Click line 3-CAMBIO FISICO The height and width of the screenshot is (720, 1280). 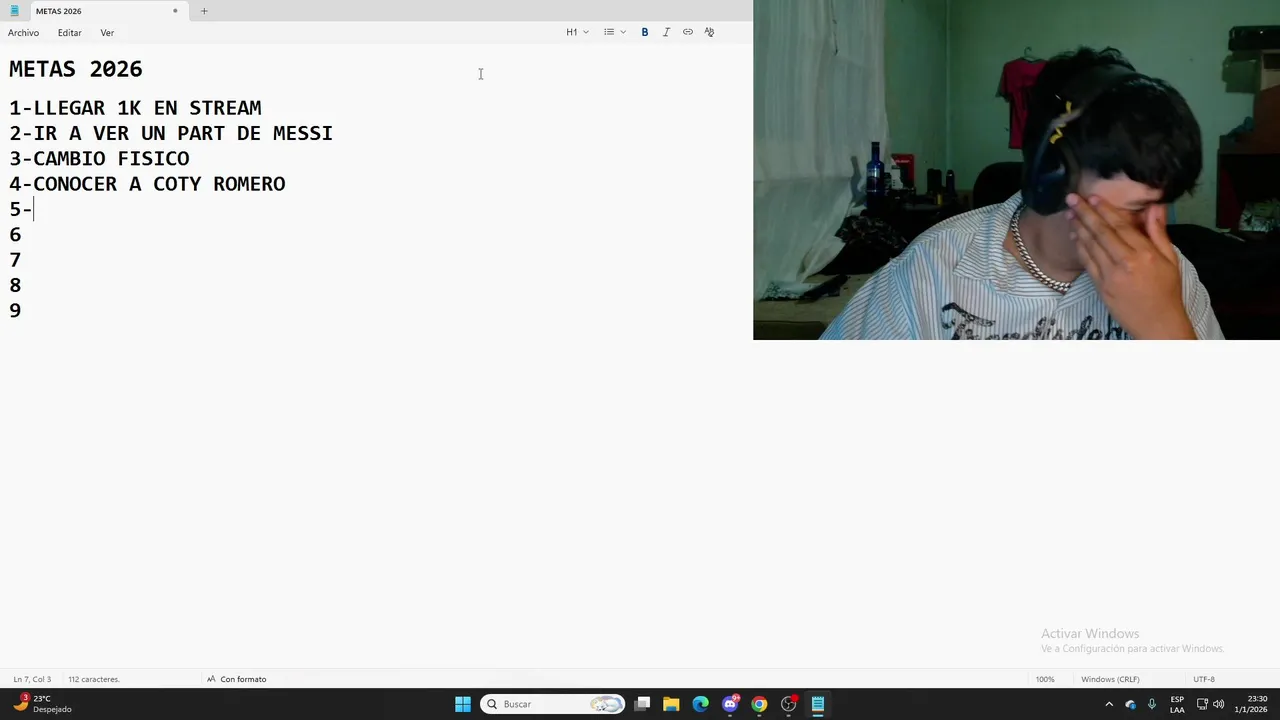pos(99,158)
